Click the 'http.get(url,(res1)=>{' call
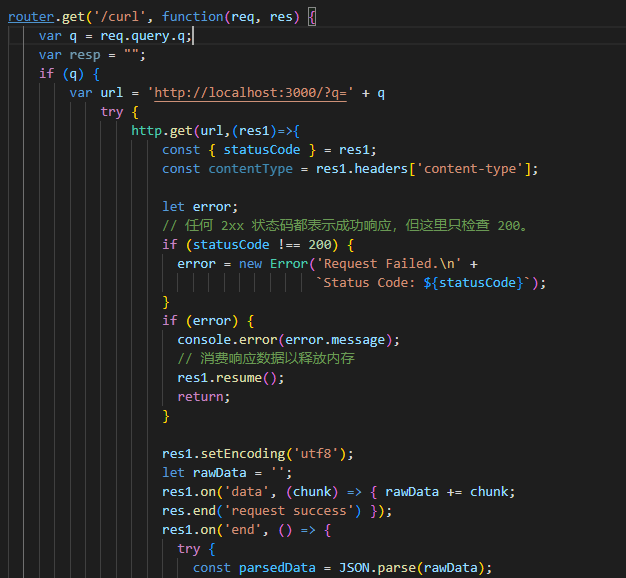 [x=216, y=131]
